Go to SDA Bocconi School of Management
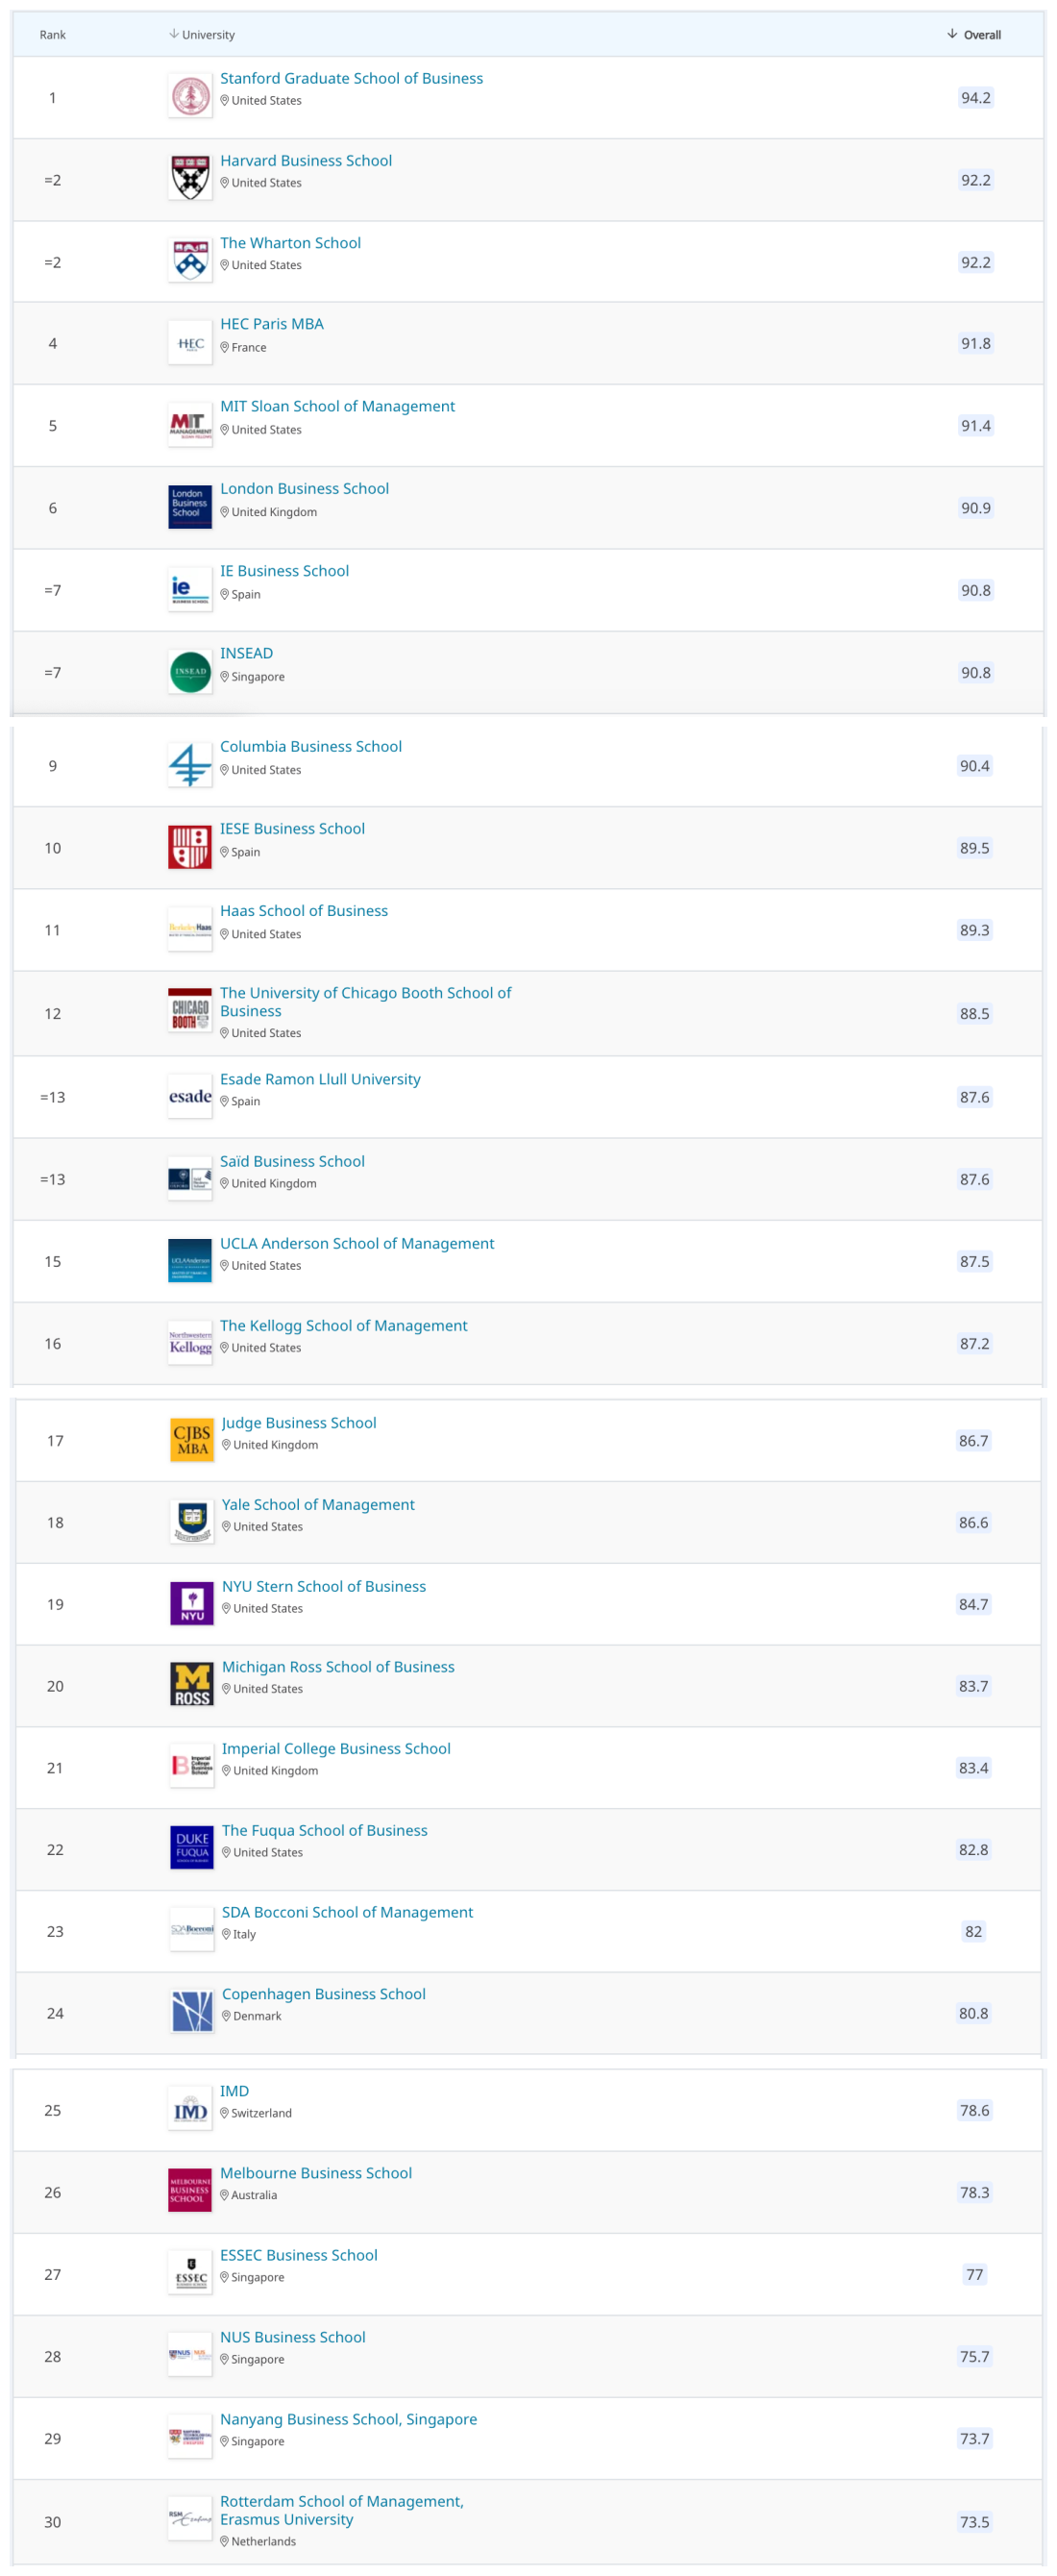 [347, 1912]
